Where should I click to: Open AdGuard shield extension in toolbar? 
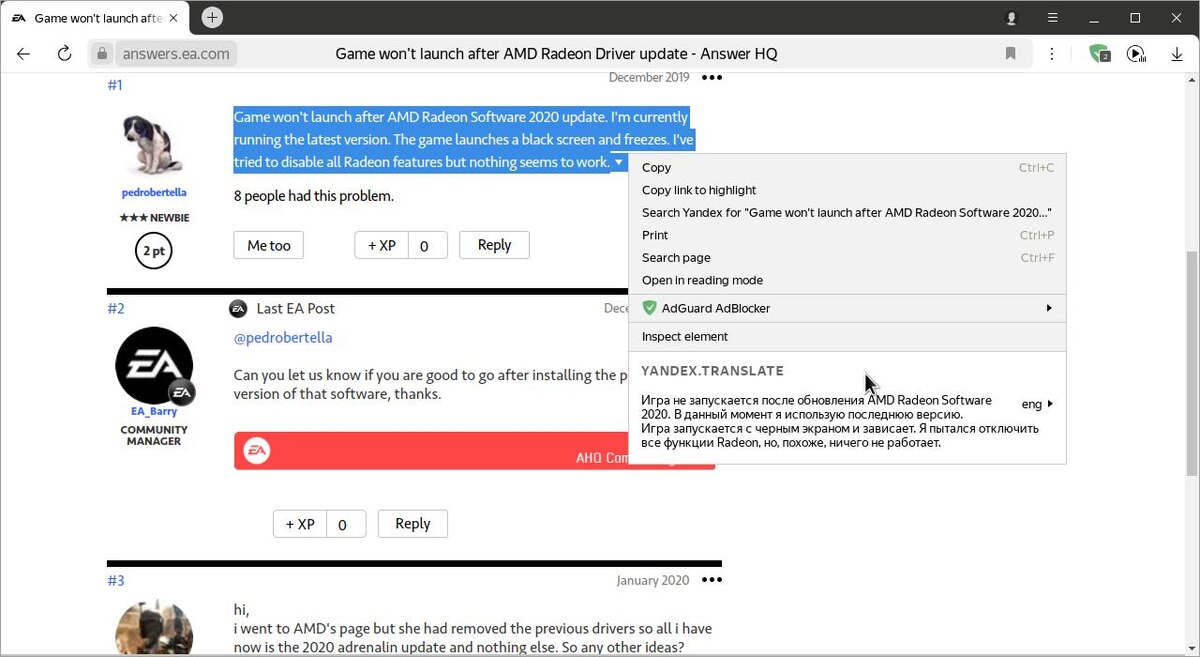click(x=1100, y=54)
